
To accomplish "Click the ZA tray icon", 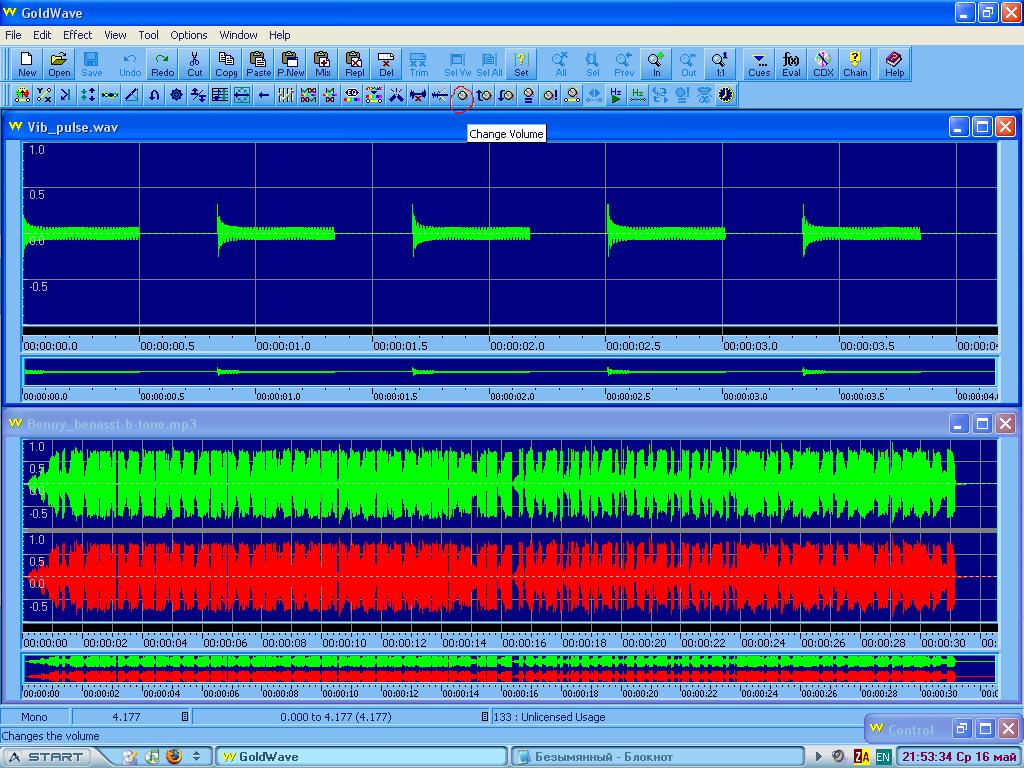I will tap(861, 757).
